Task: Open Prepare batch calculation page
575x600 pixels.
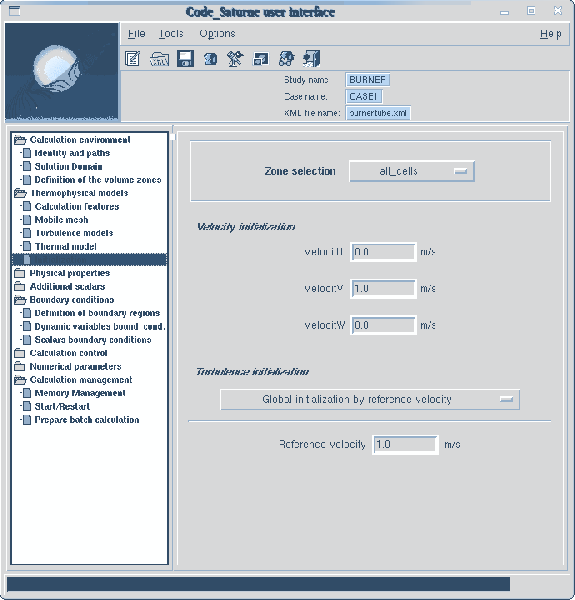Action: (x=87, y=420)
